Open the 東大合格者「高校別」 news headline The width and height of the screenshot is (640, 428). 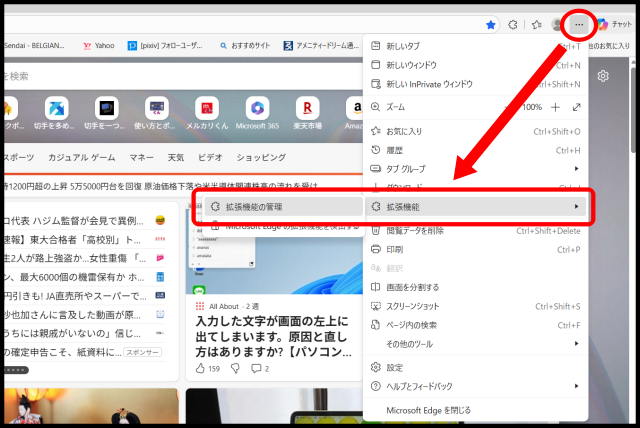[73, 240]
